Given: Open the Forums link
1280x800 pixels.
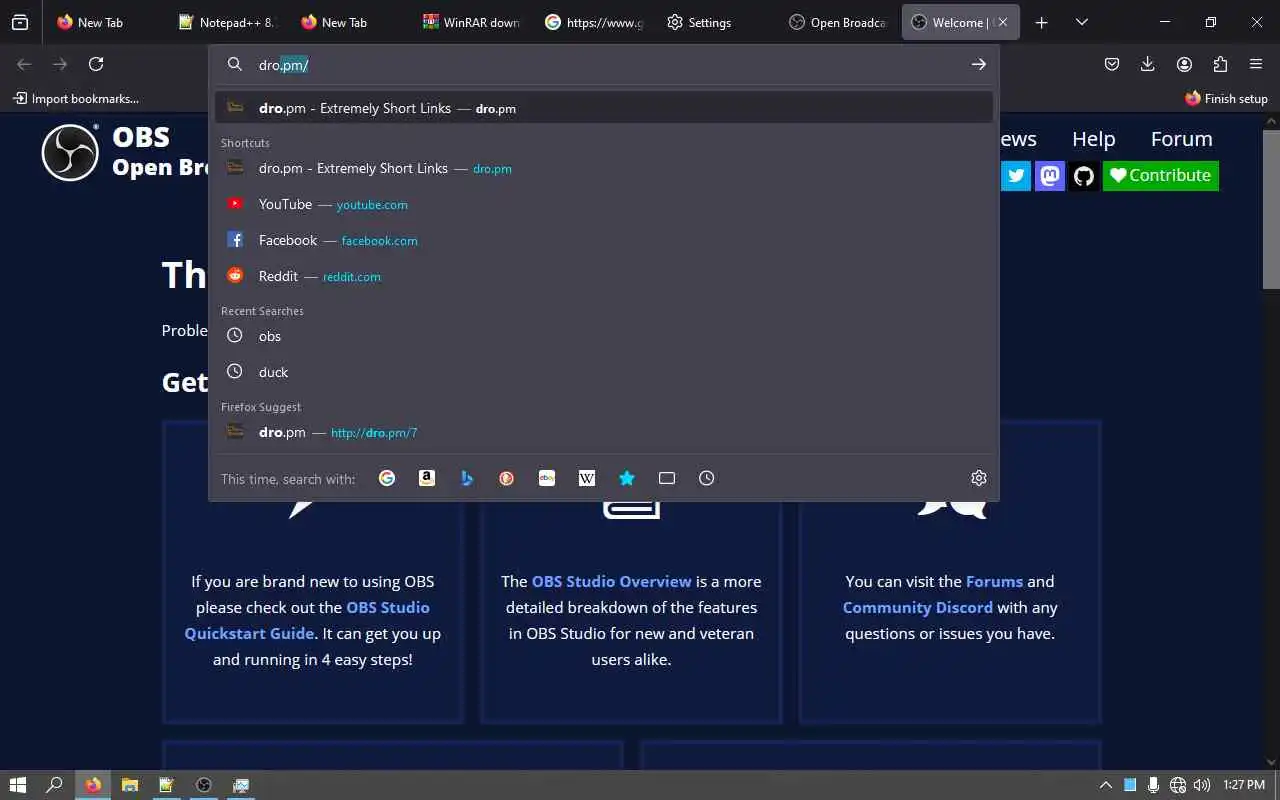Looking at the screenshot, I should click(994, 581).
